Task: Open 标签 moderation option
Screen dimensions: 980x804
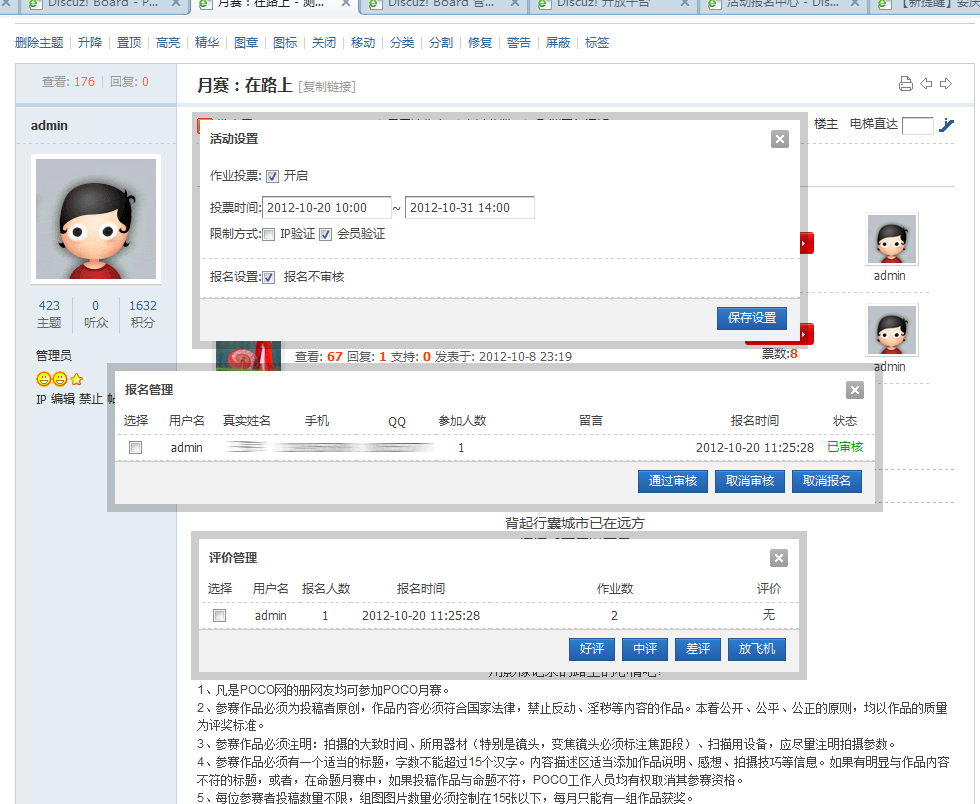Action: click(x=597, y=43)
